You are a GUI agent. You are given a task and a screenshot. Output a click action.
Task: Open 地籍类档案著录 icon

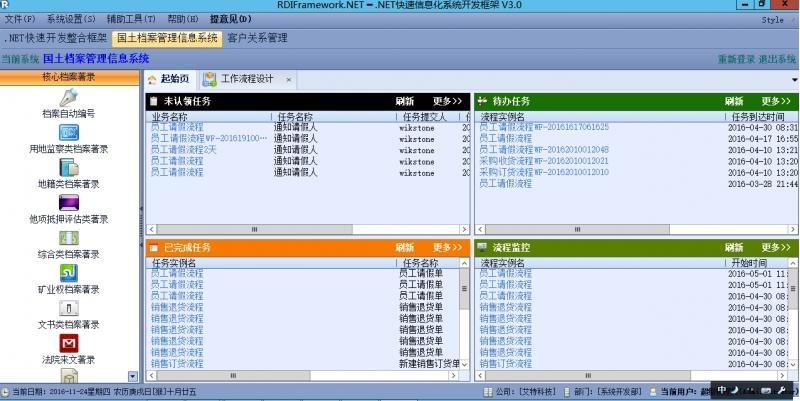[x=68, y=168]
